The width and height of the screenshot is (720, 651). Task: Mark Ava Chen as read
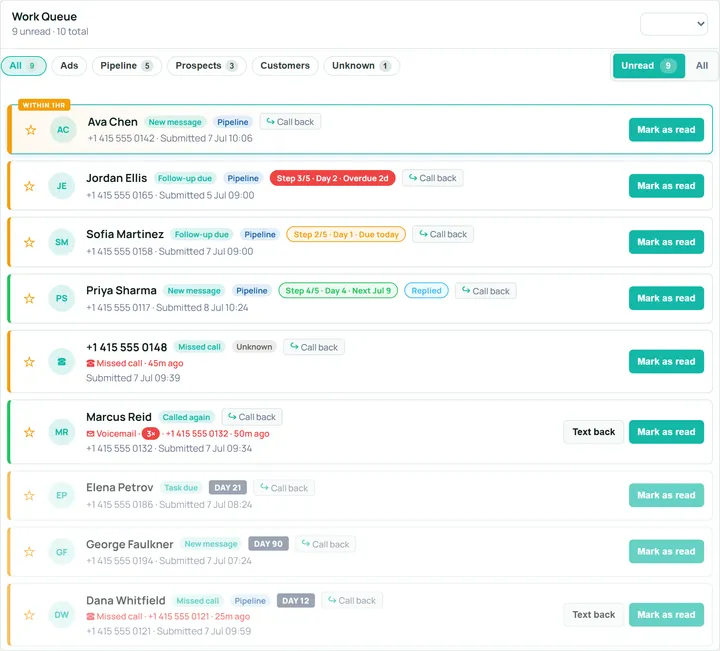(666, 130)
